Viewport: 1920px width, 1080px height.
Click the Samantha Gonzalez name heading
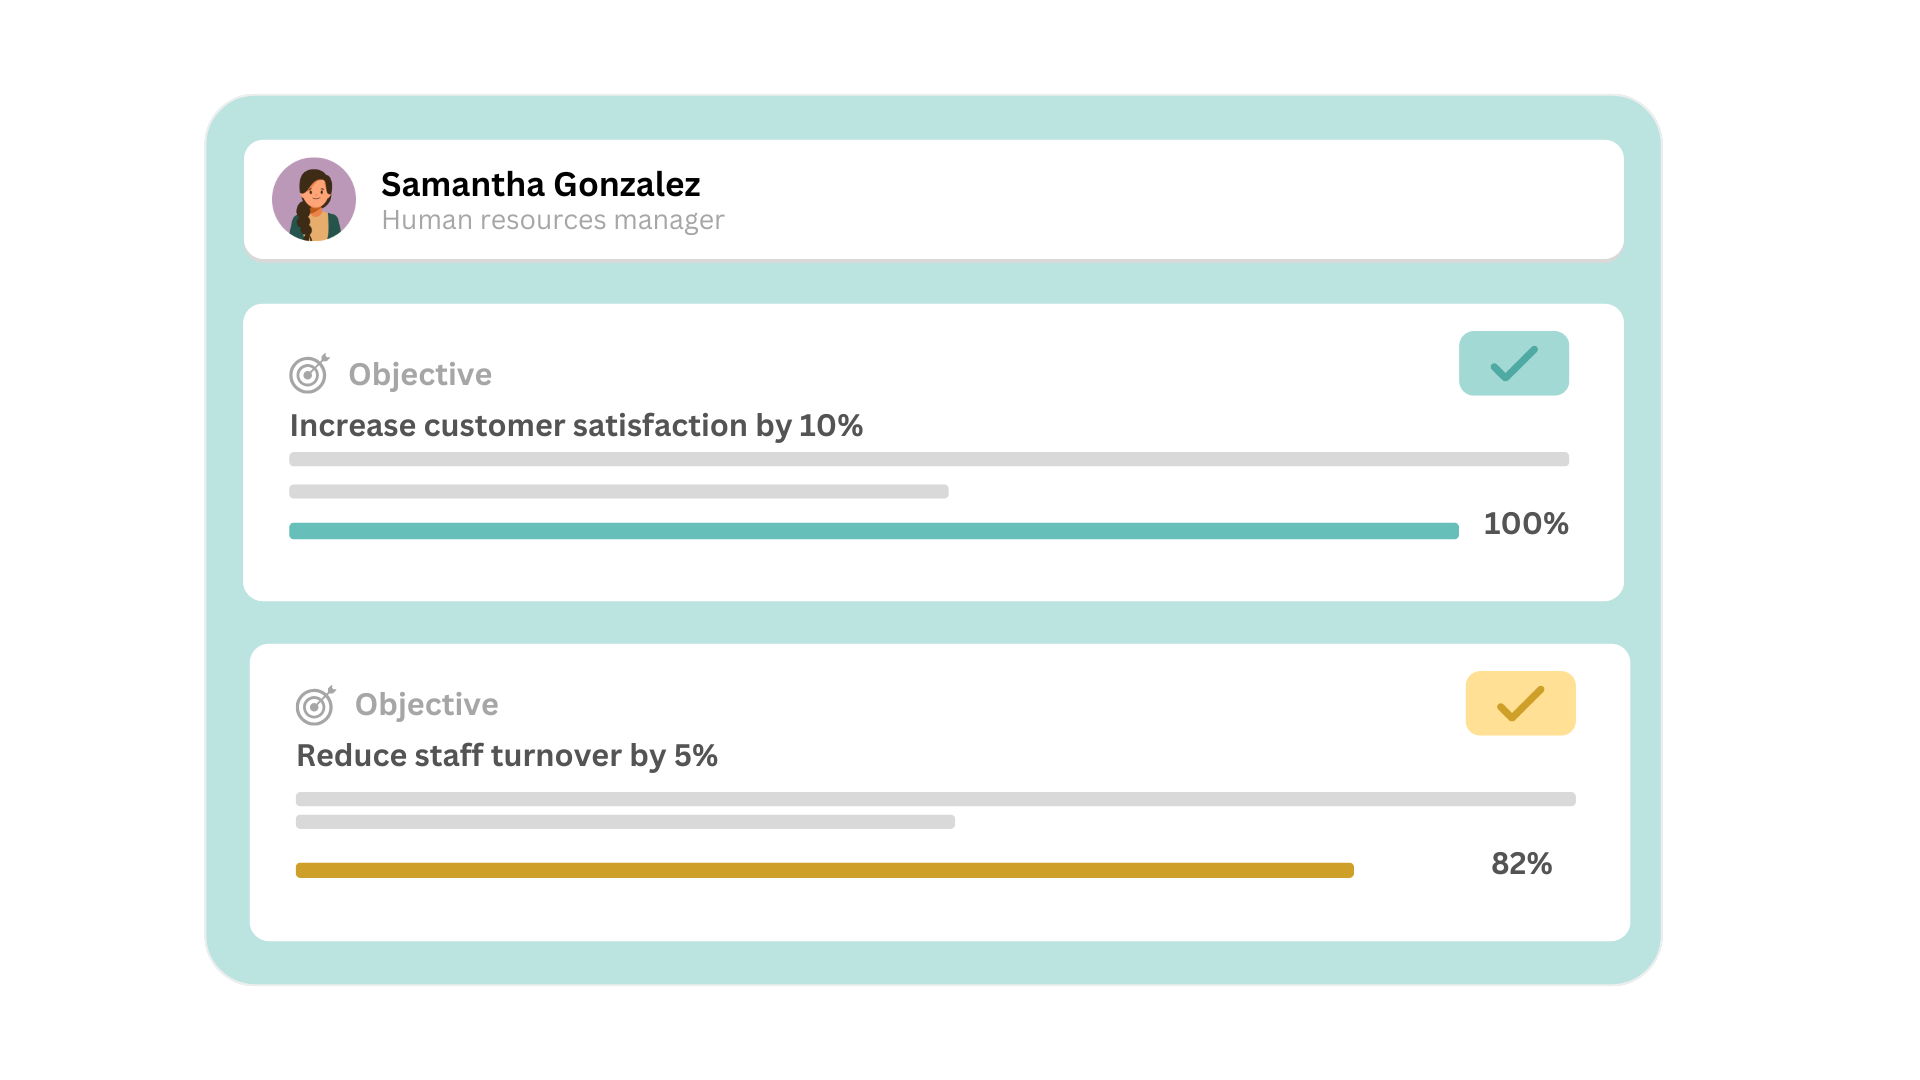540,185
